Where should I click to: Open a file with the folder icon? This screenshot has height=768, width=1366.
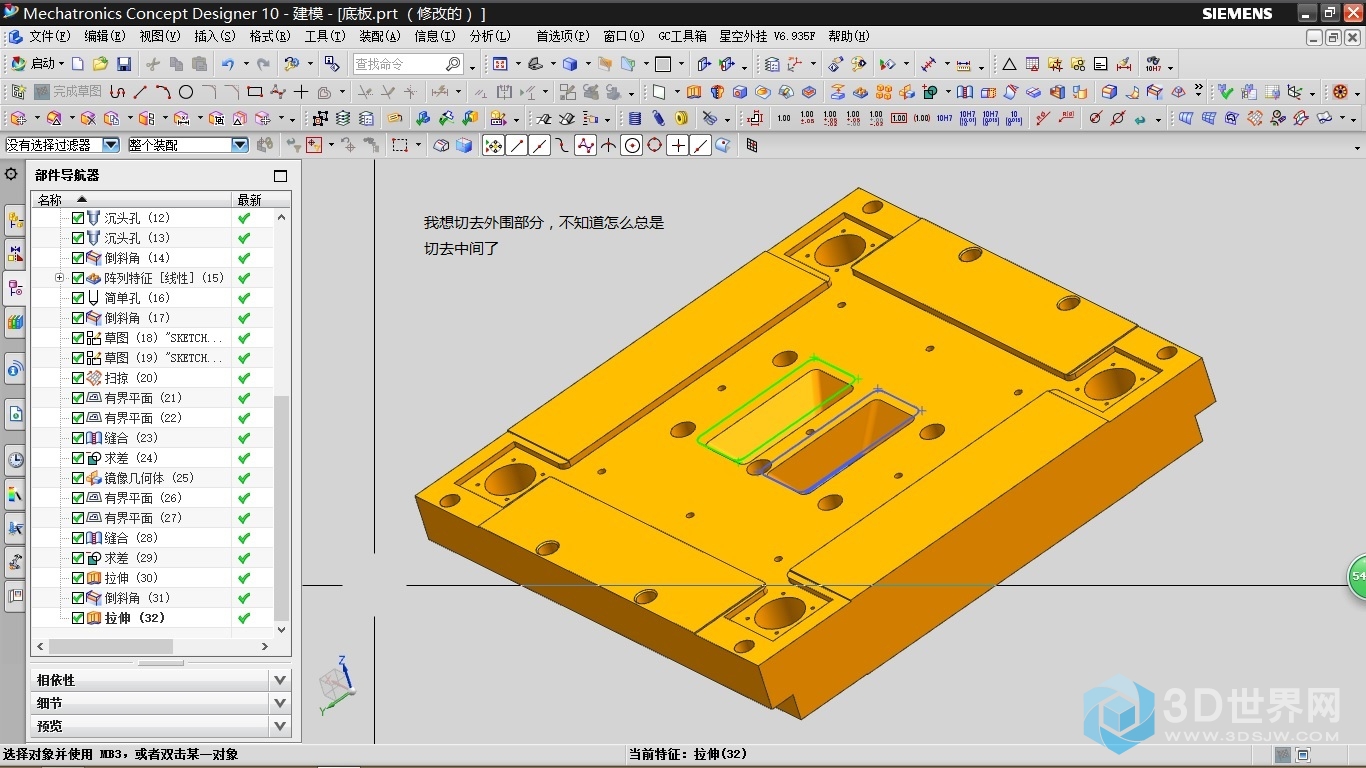[x=100, y=64]
